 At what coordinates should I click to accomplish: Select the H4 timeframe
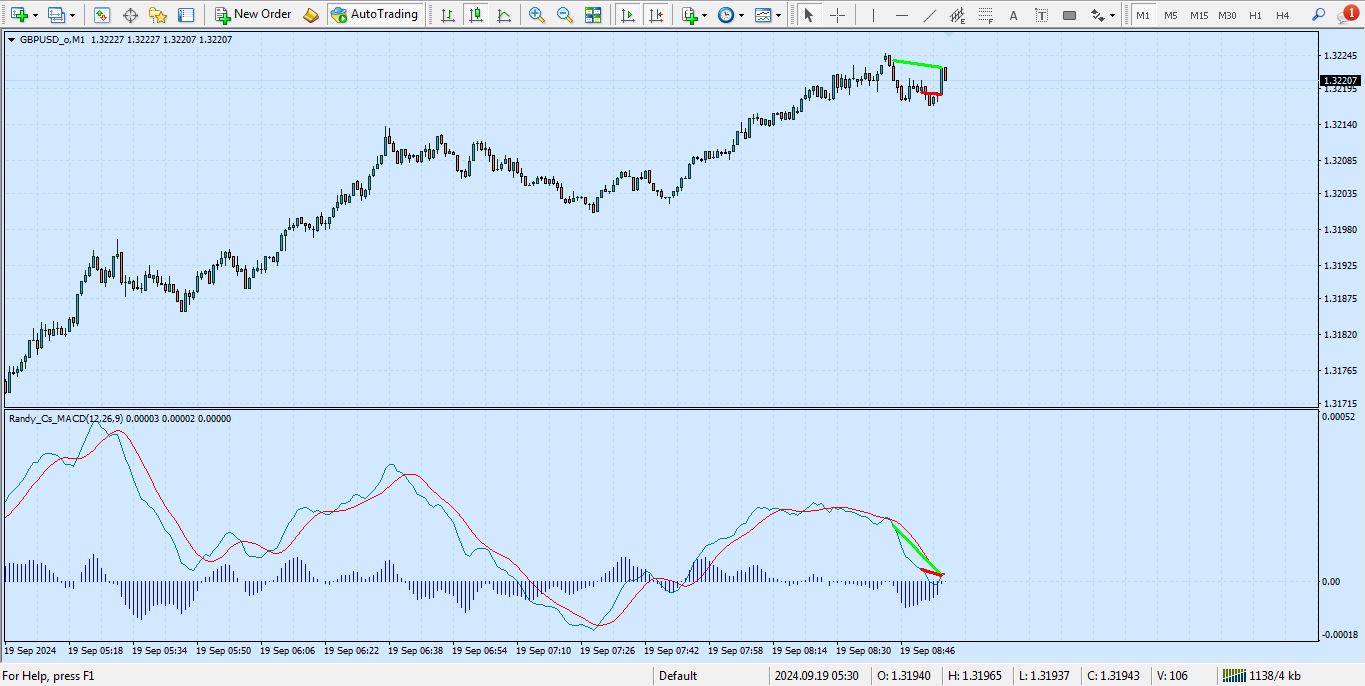click(1283, 16)
